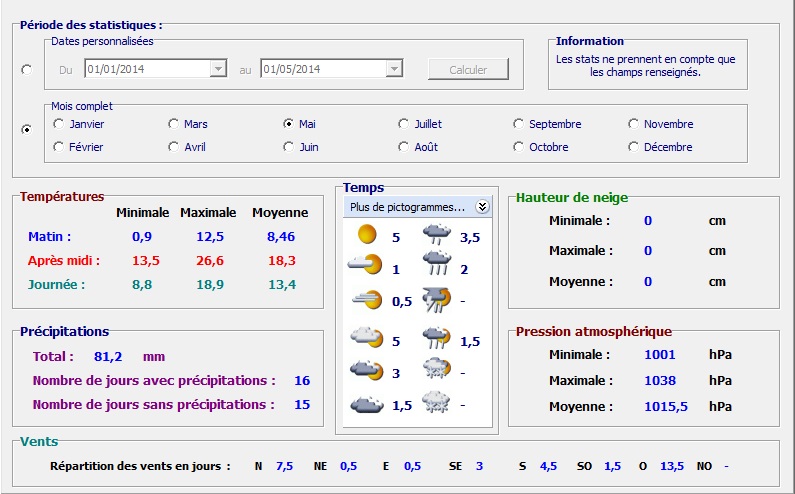Screen dimensions: 795x494
Task: Choose the Septembre month
Action: coord(547,124)
